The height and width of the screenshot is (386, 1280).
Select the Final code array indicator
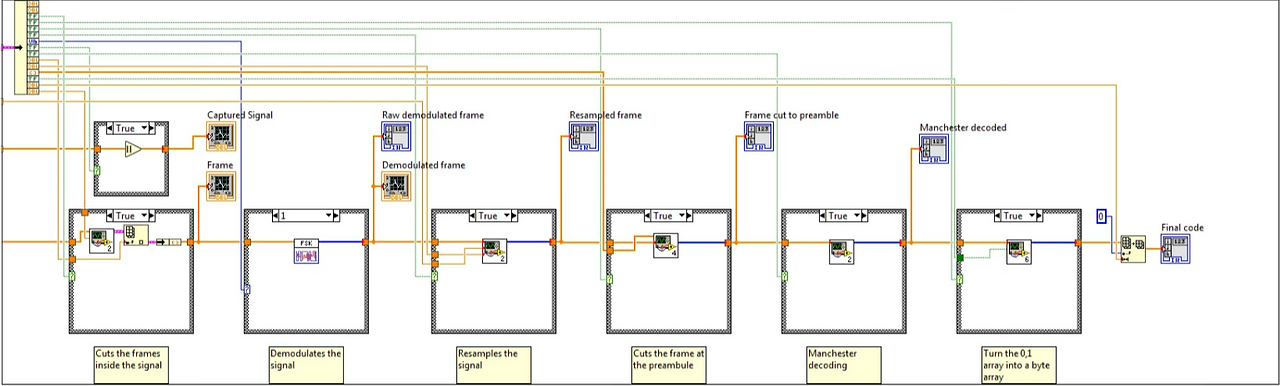point(1175,249)
